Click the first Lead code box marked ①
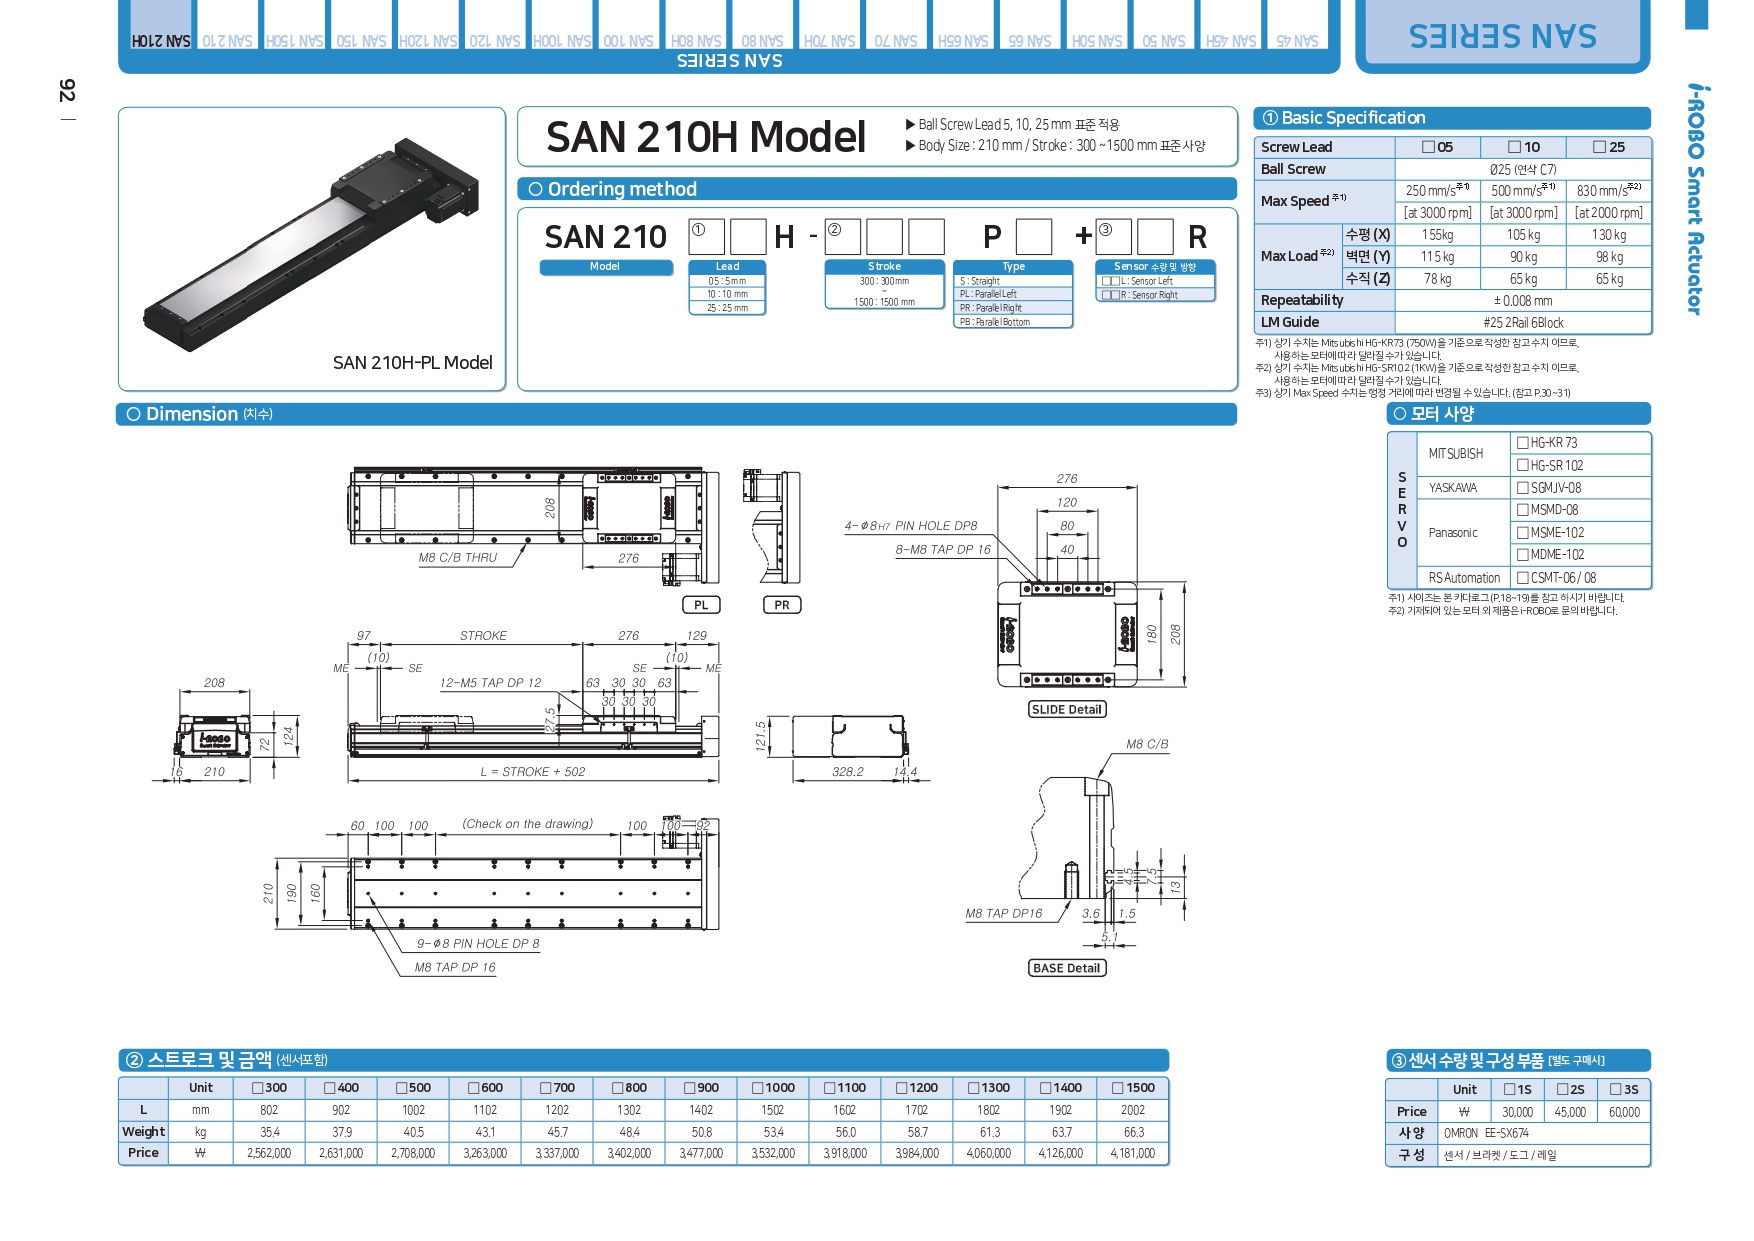This screenshot has width=1754, height=1241. tap(707, 237)
